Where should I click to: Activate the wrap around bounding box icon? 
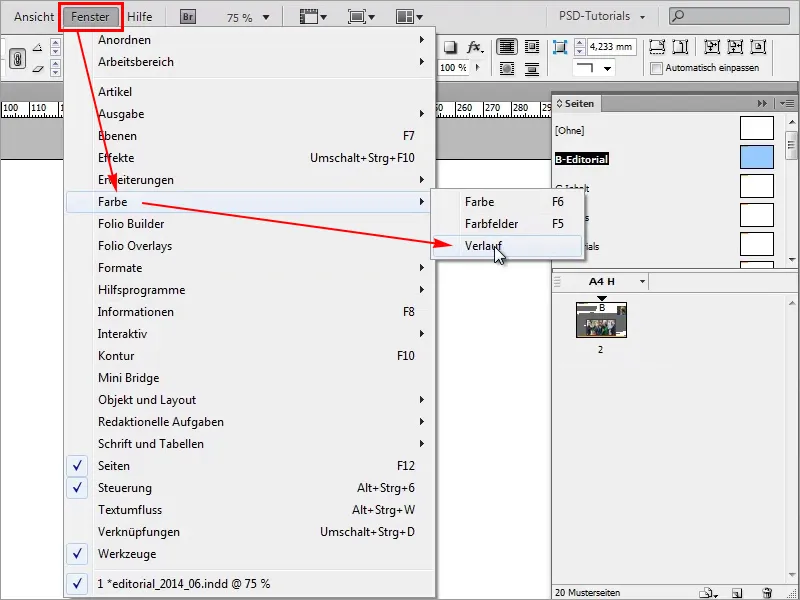coord(534,48)
